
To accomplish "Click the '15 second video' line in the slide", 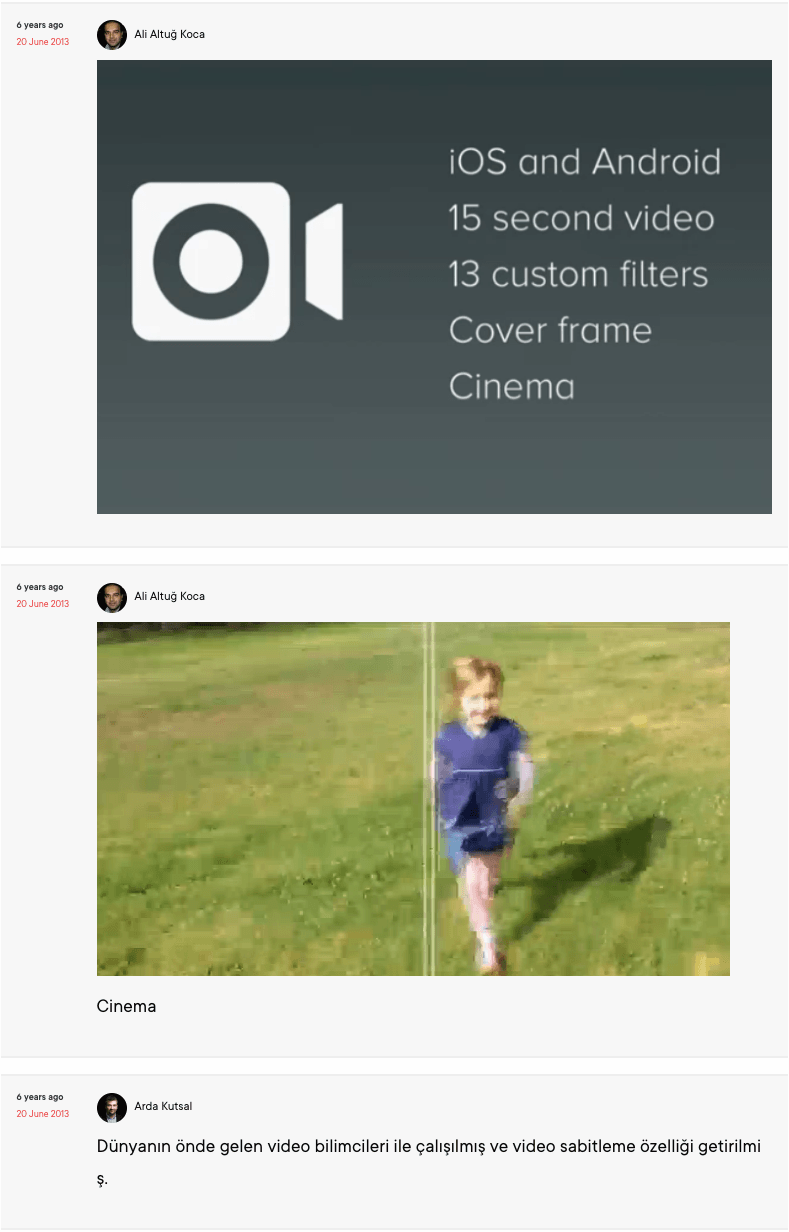I will tap(581, 218).
